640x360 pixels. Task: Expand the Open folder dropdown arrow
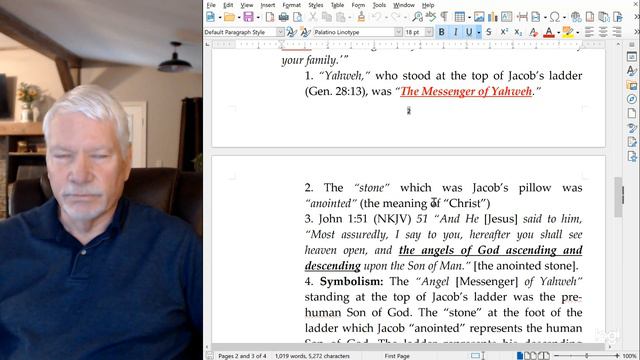[239, 17]
